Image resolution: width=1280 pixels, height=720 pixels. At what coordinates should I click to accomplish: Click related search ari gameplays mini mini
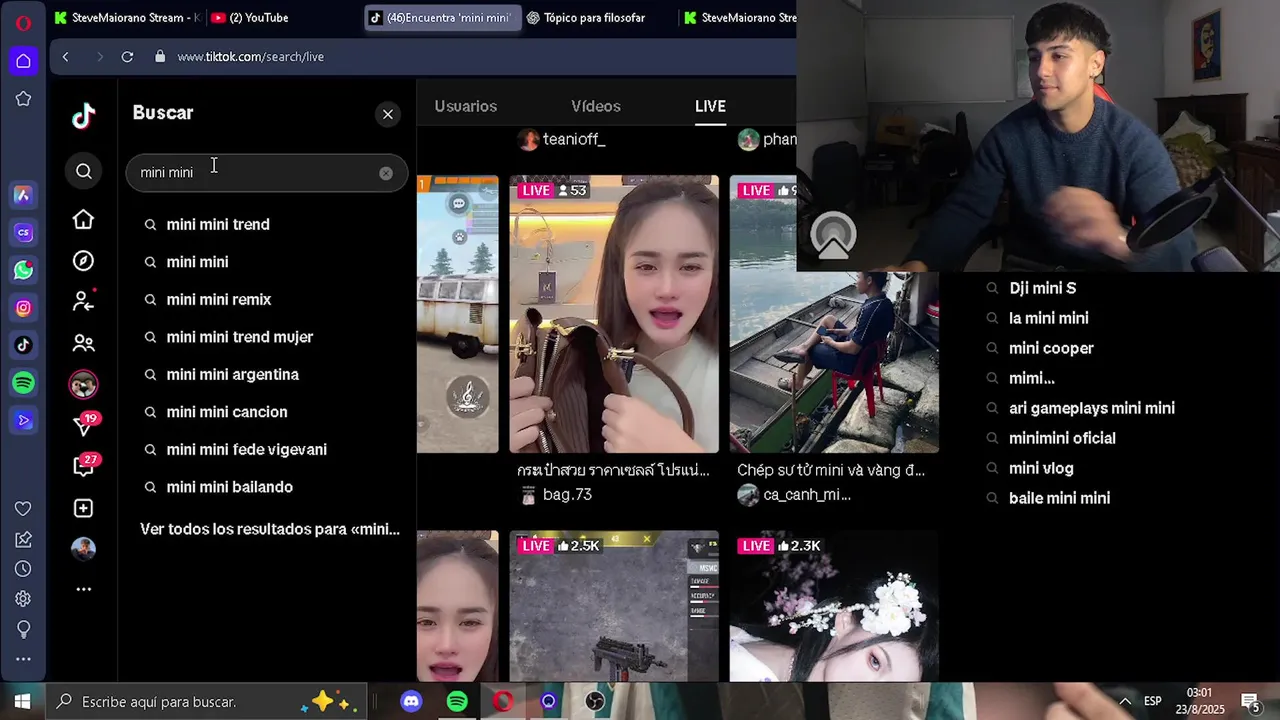point(1092,408)
